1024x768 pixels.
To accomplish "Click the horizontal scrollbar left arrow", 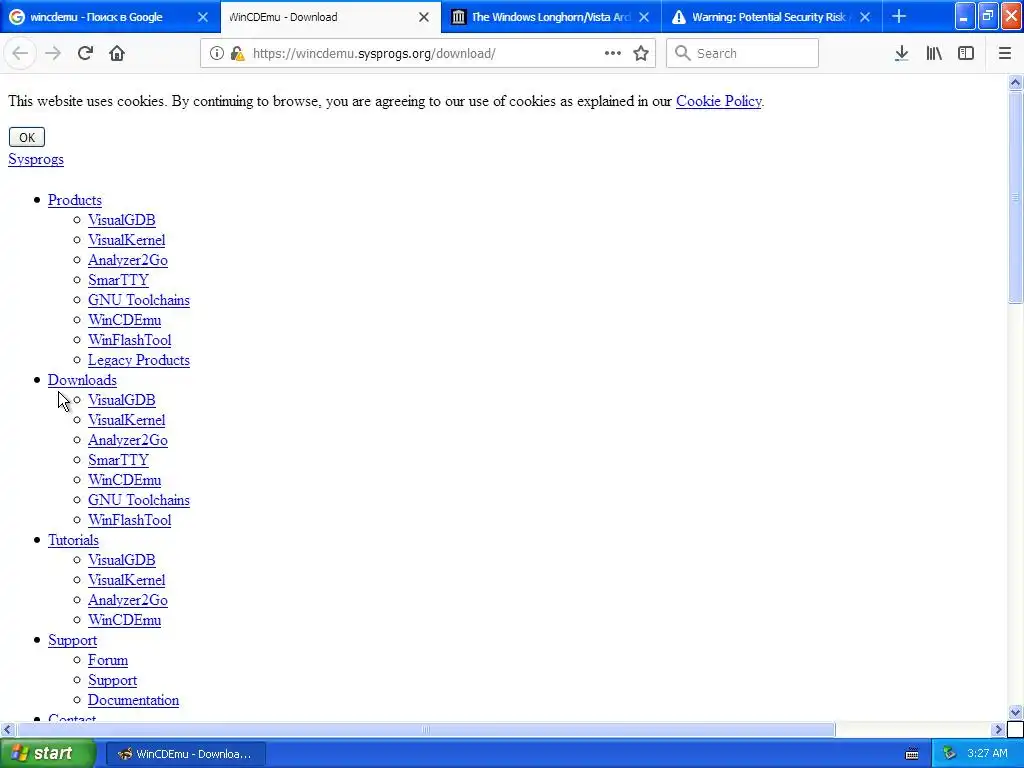I will 7,729.
